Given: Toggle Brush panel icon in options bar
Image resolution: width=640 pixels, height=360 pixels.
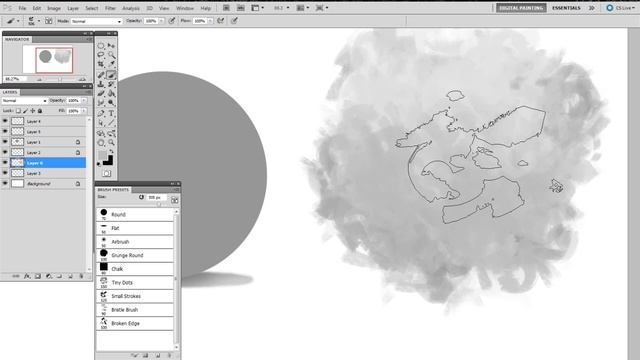Looking at the screenshot, I should tap(49, 21).
